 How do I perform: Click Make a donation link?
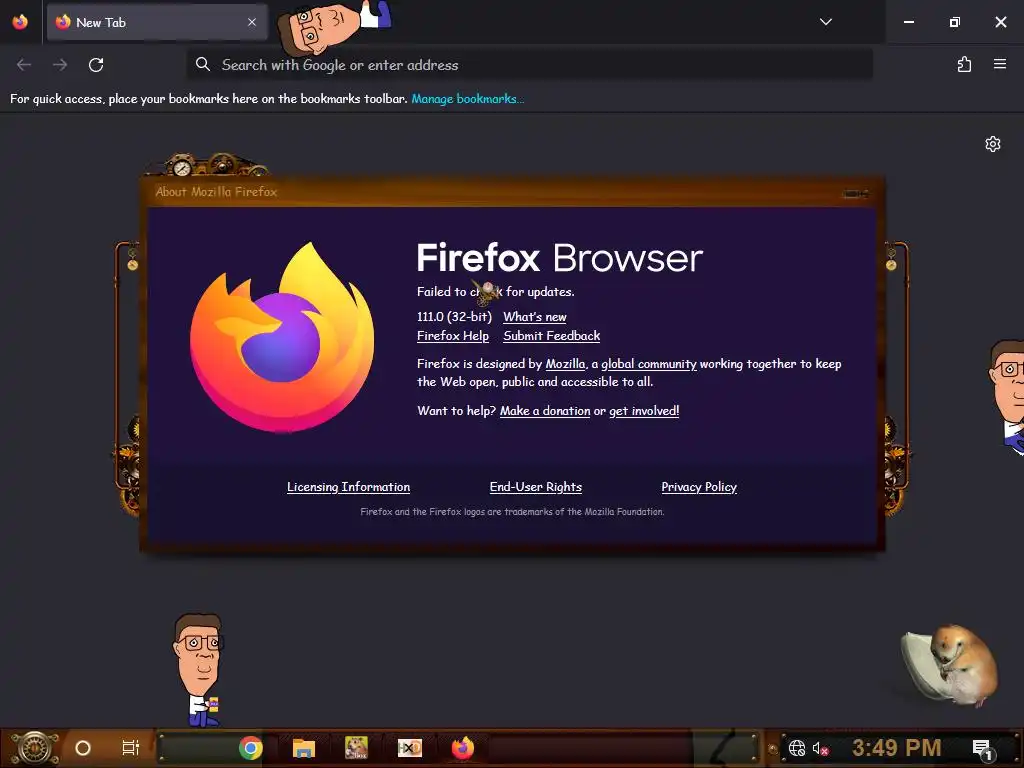545,411
